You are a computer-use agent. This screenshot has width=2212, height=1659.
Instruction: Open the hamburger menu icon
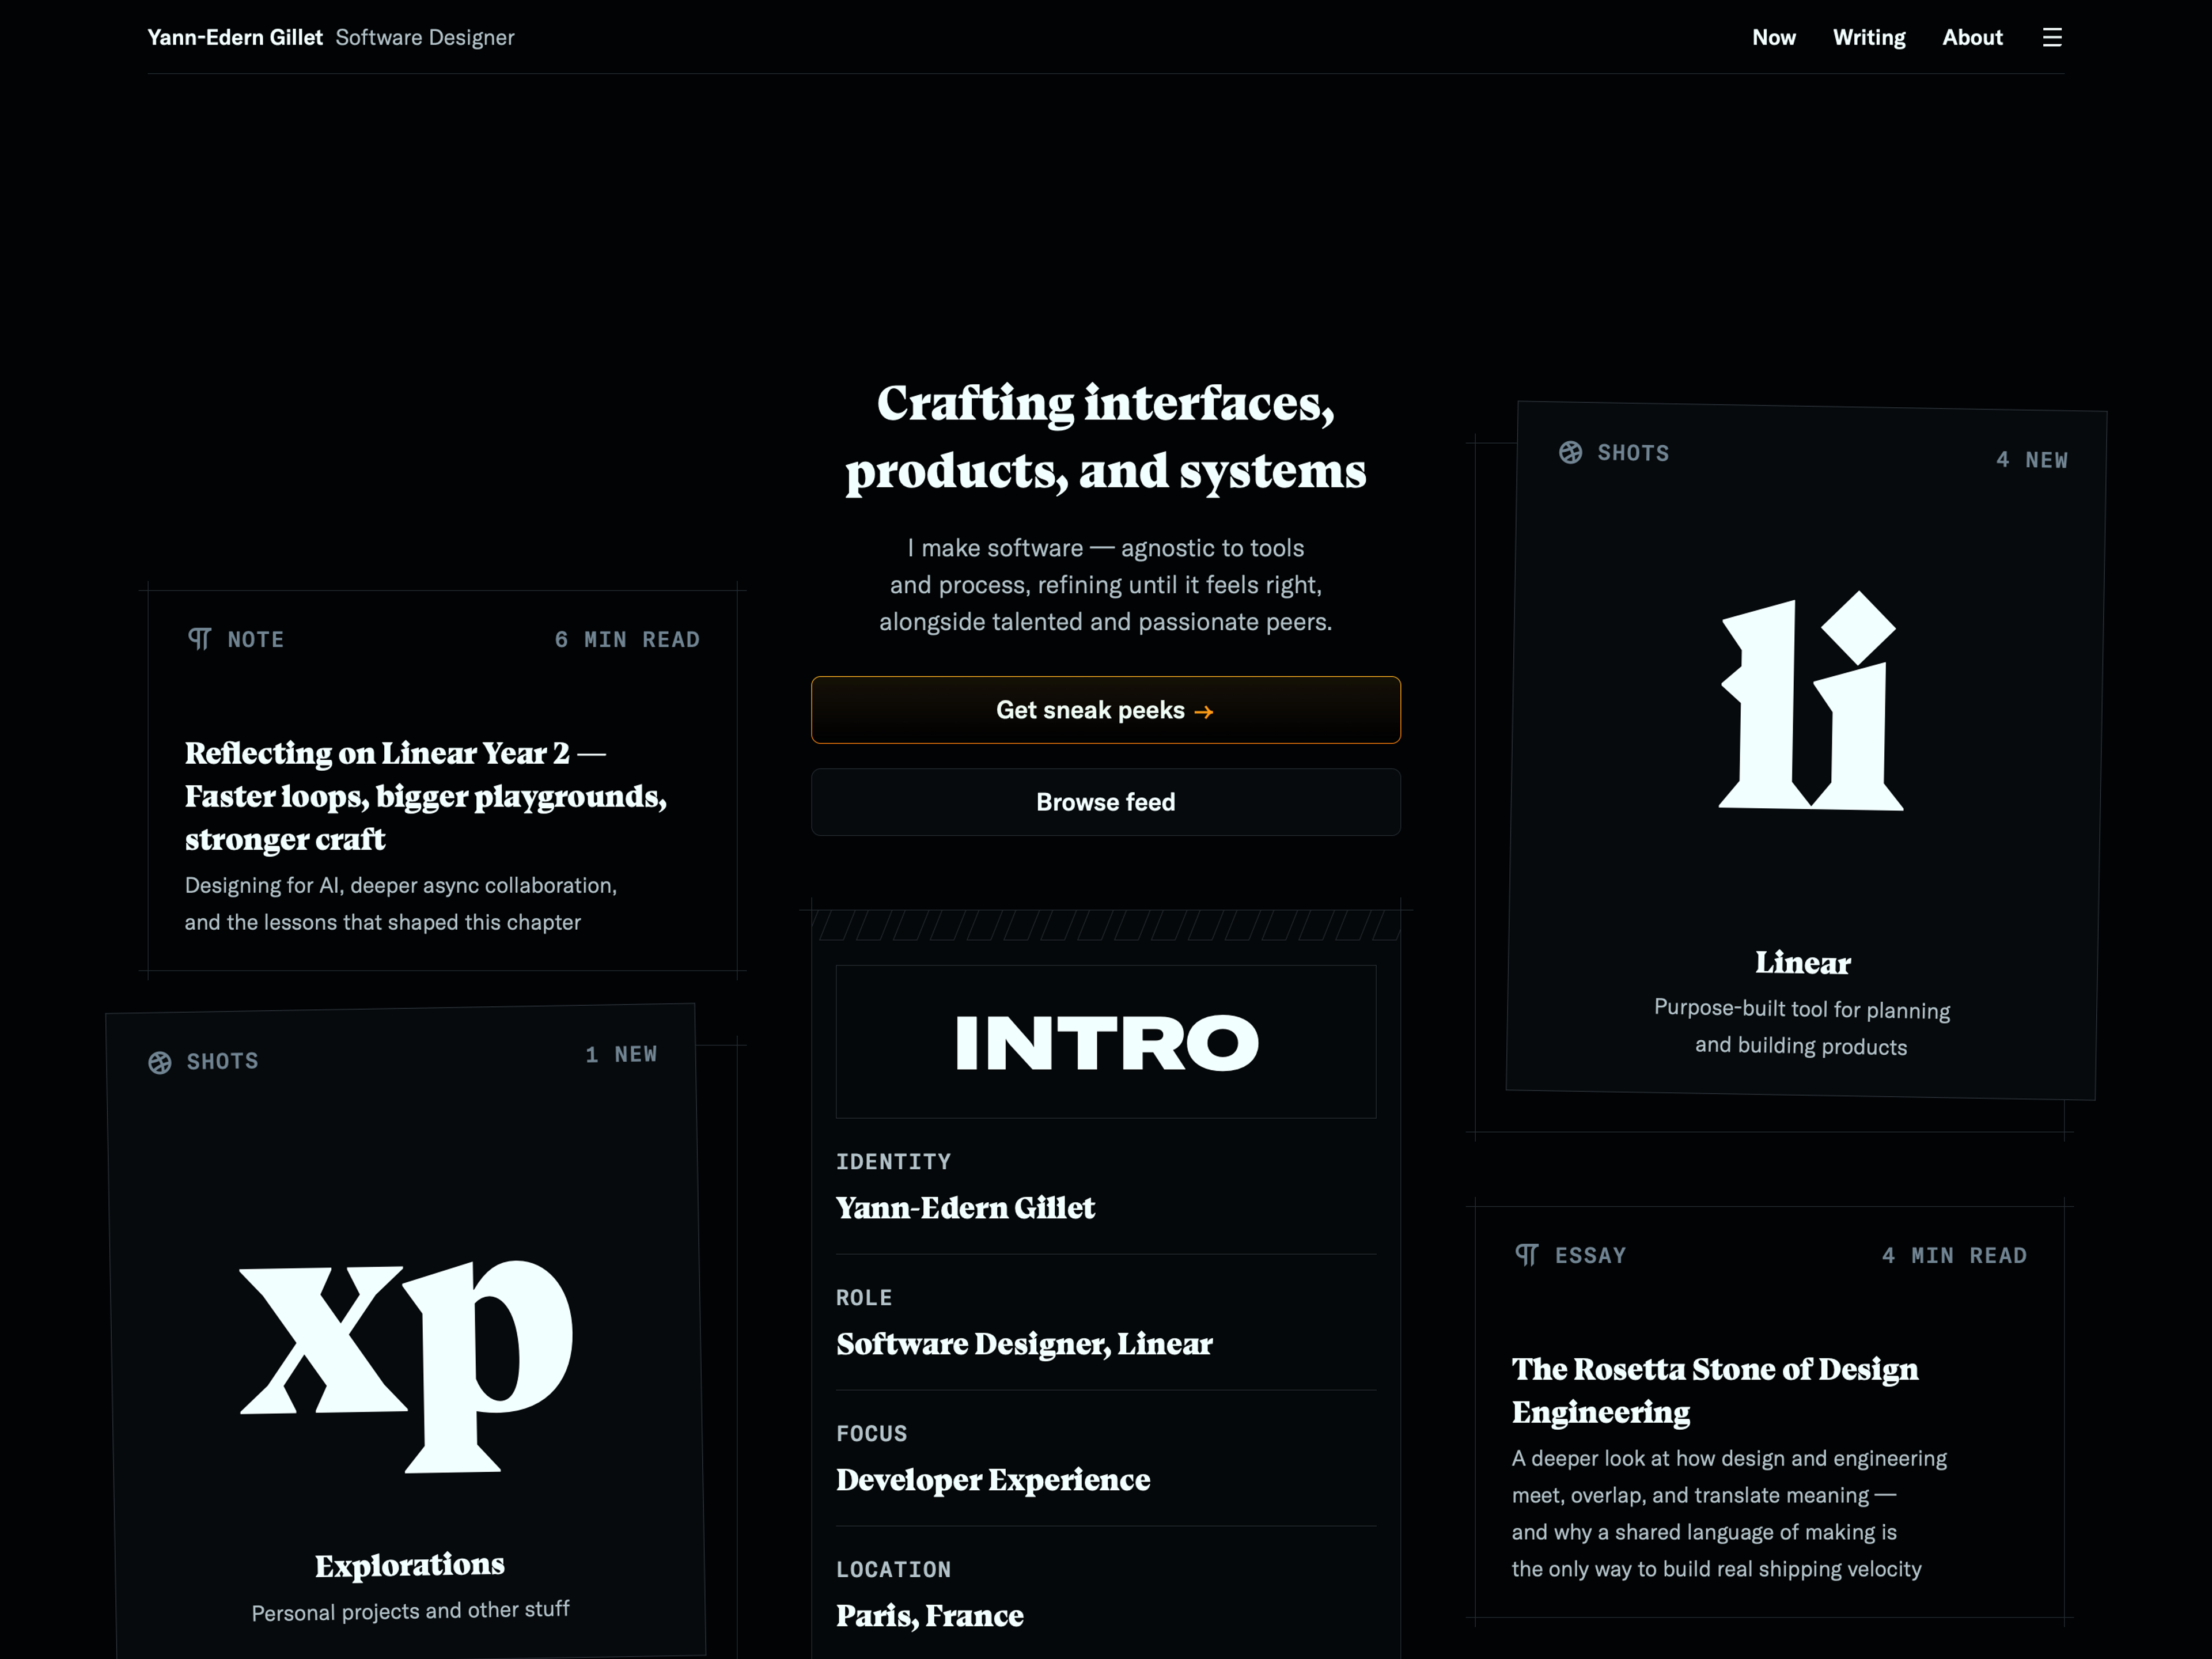click(x=2052, y=38)
